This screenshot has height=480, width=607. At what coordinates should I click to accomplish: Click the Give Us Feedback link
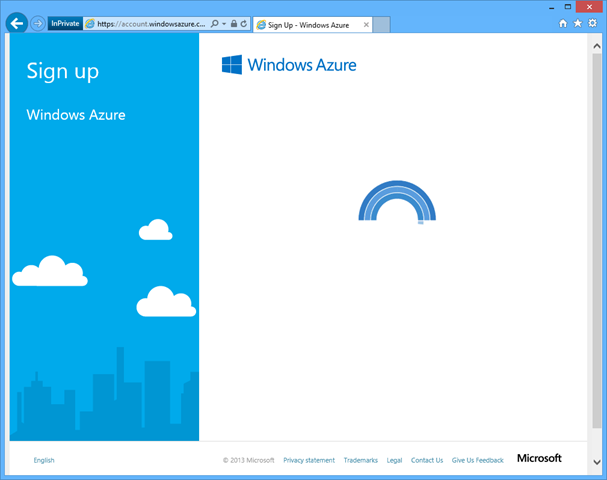tap(477, 460)
